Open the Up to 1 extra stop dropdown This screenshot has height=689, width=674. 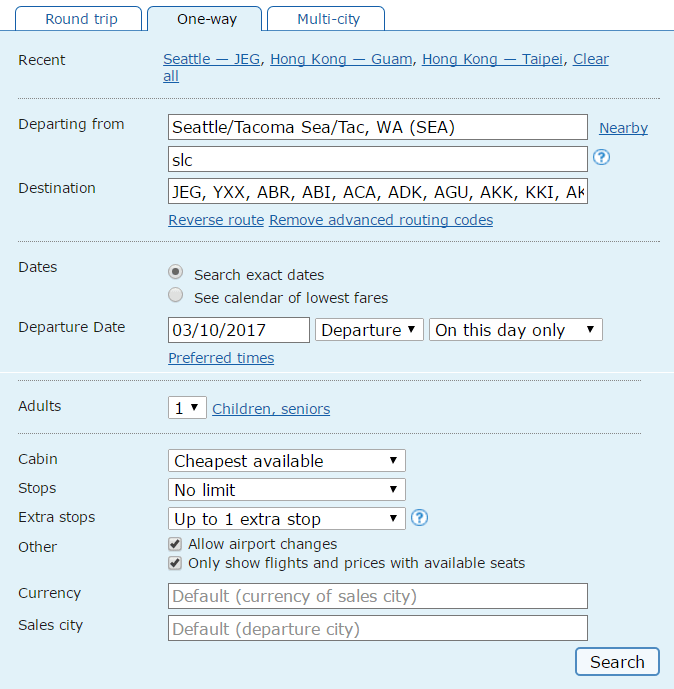(x=286, y=519)
